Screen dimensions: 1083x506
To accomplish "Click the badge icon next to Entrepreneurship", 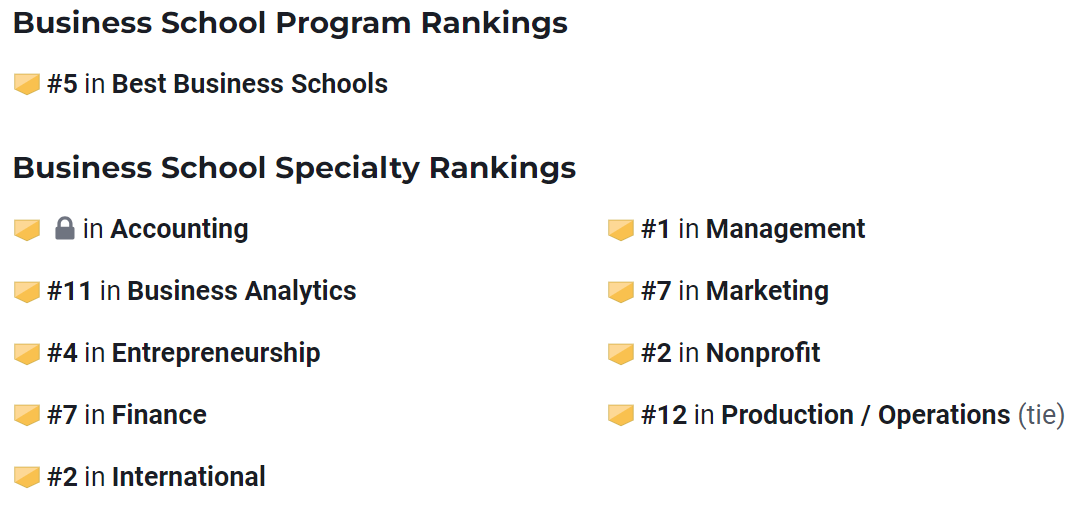I will click(x=27, y=353).
